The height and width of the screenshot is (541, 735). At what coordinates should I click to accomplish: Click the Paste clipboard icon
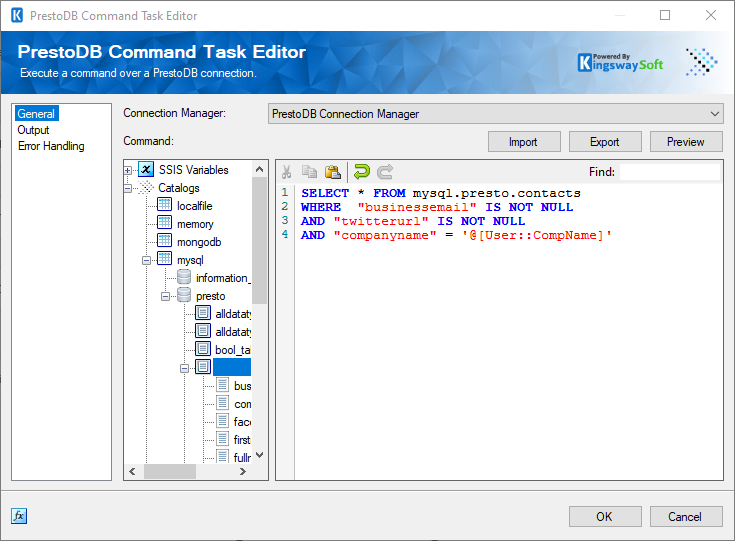(333, 172)
